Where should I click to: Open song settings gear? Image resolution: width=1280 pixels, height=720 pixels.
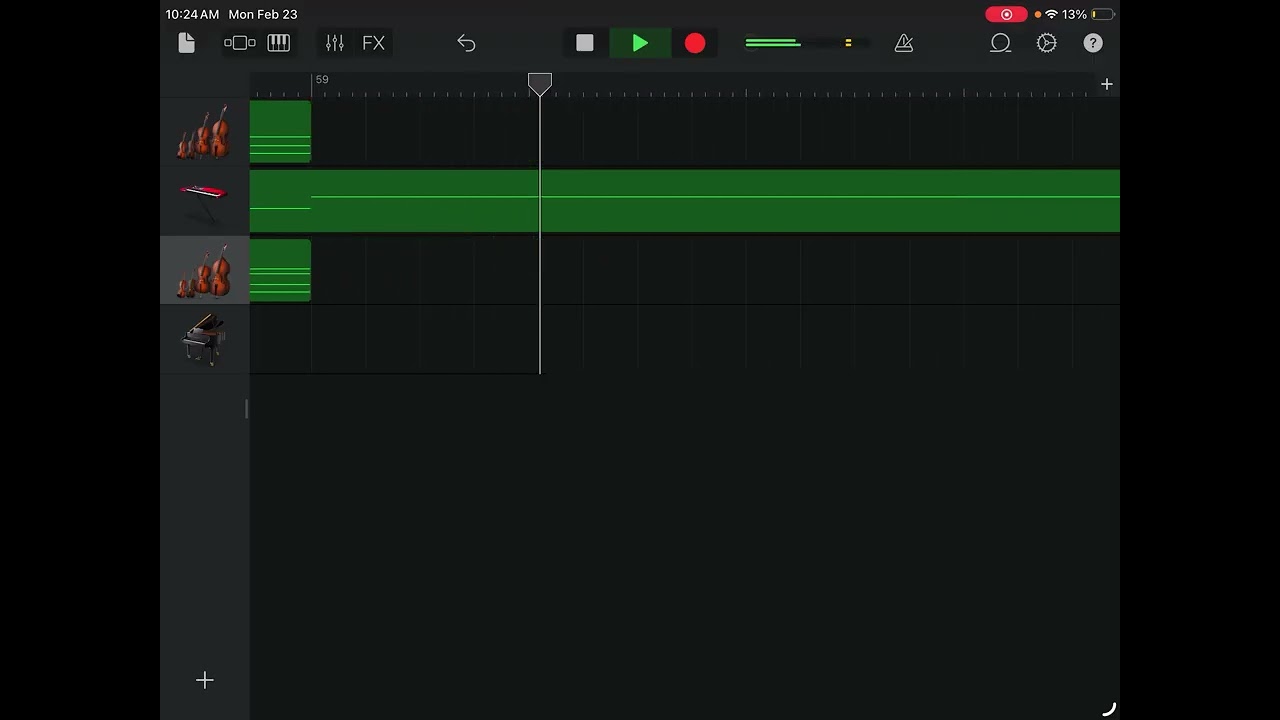click(1046, 43)
